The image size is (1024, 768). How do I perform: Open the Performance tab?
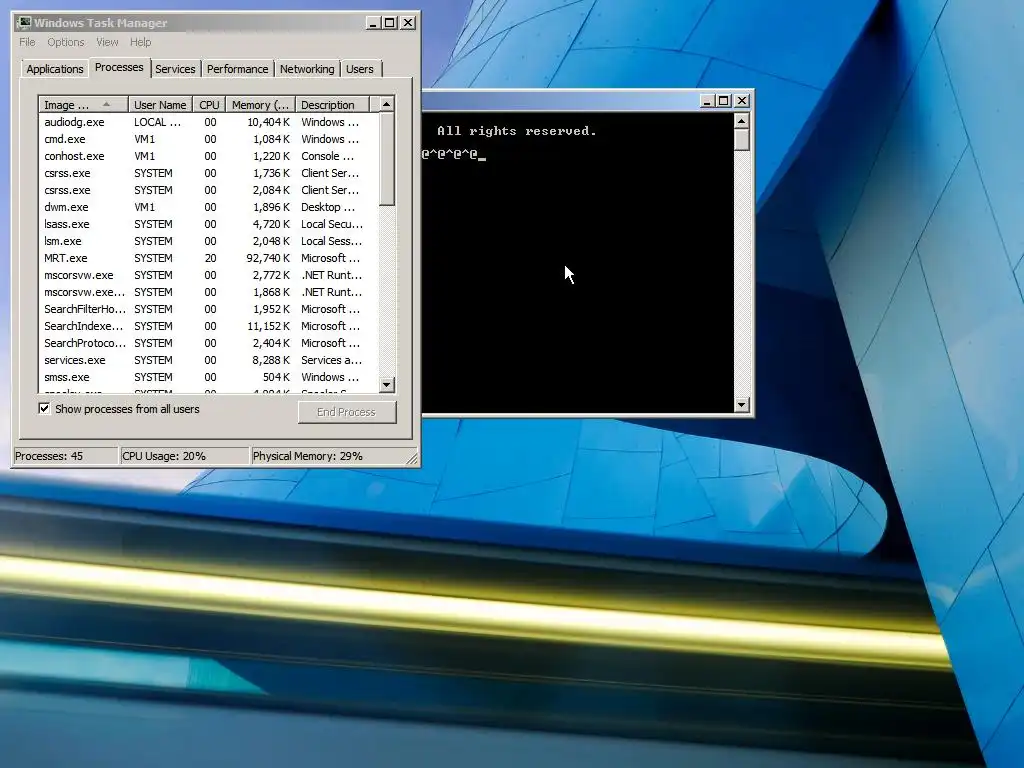point(238,69)
